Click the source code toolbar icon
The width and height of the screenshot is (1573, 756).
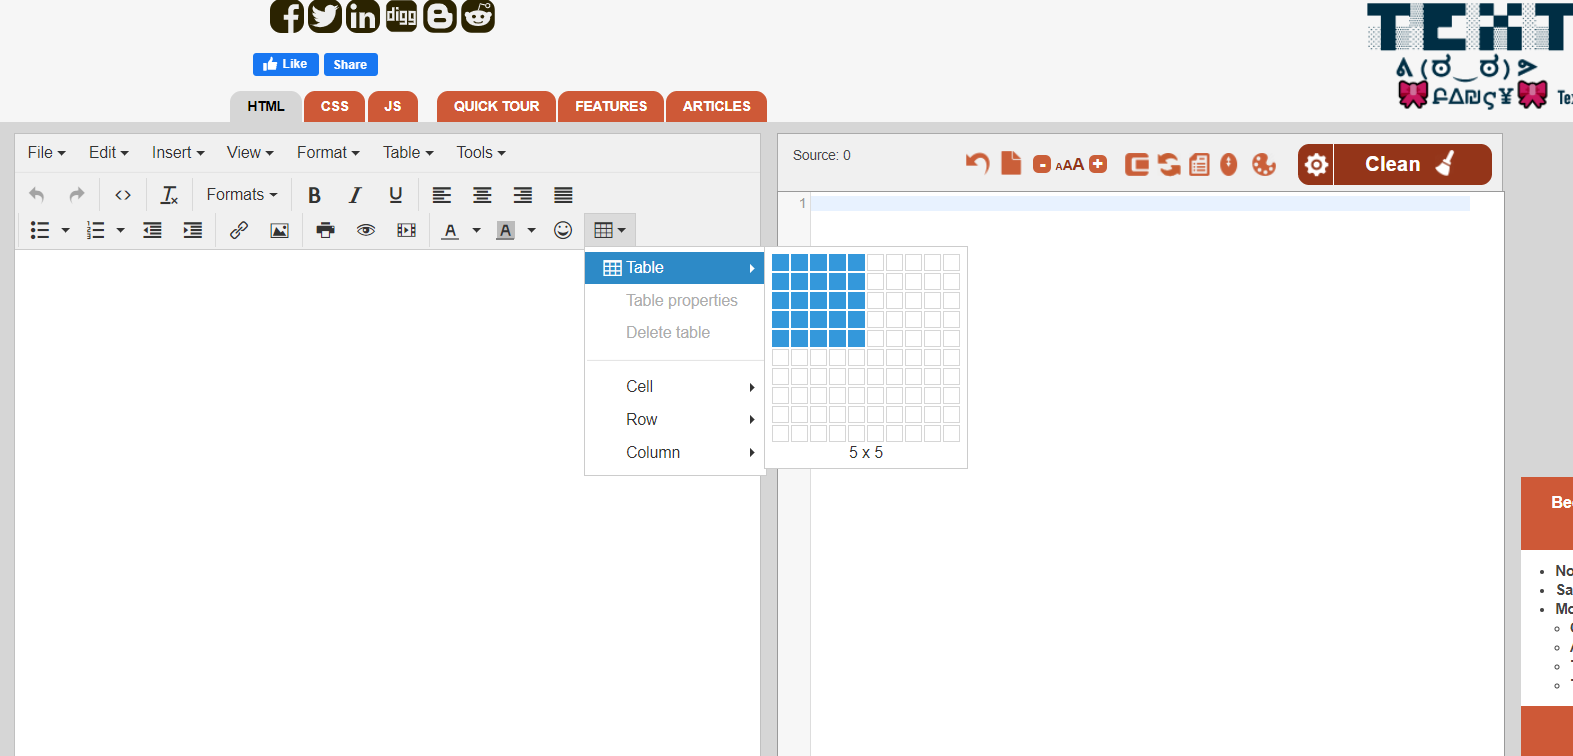click(123, 195)
